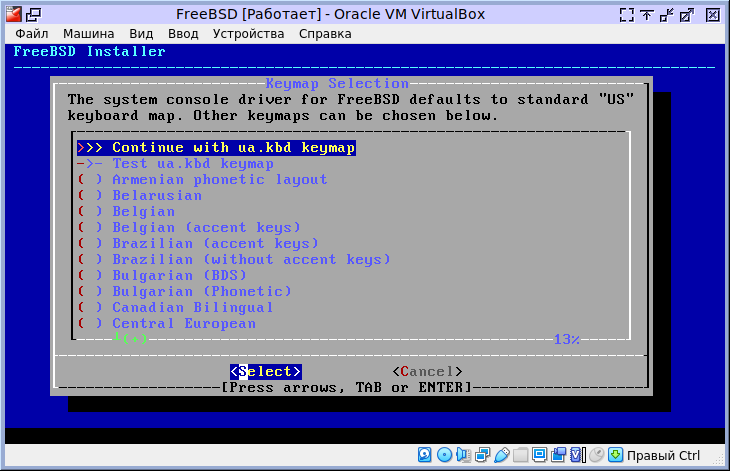Click the green keyboard capture arrow icon
The height and width of the screenshot is (471, 730).
point(615,455)
